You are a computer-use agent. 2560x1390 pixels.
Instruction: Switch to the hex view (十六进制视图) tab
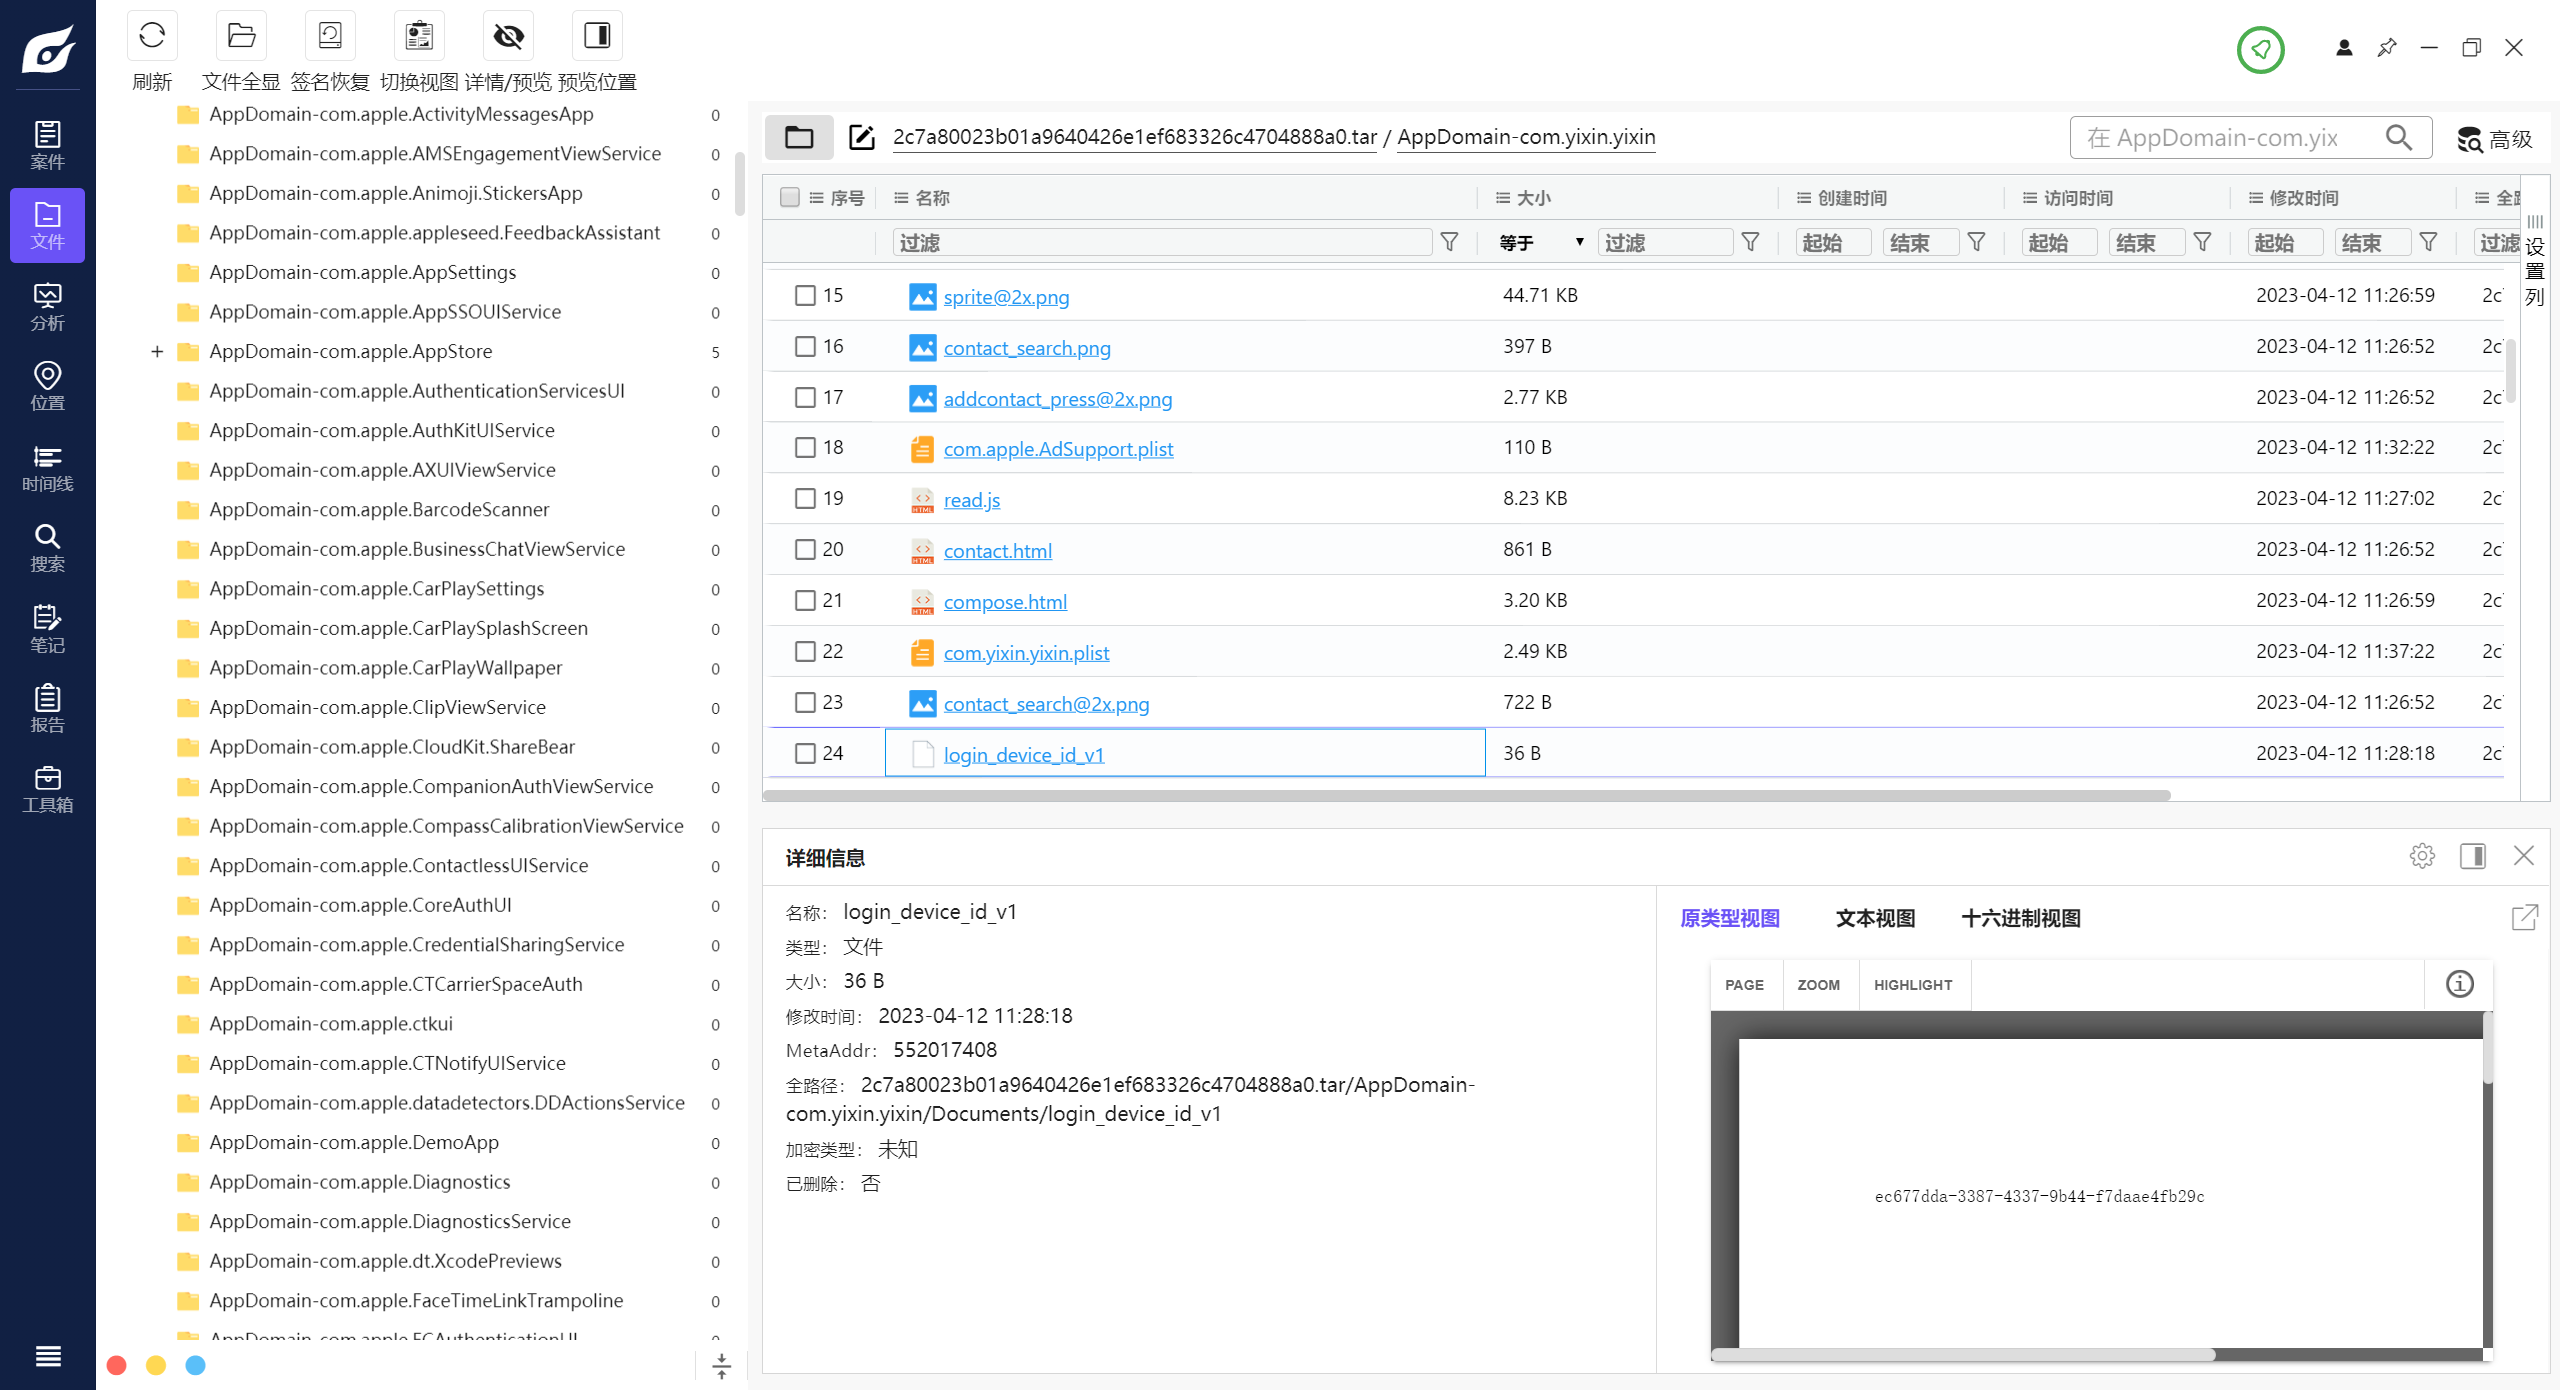(2020, 918)
